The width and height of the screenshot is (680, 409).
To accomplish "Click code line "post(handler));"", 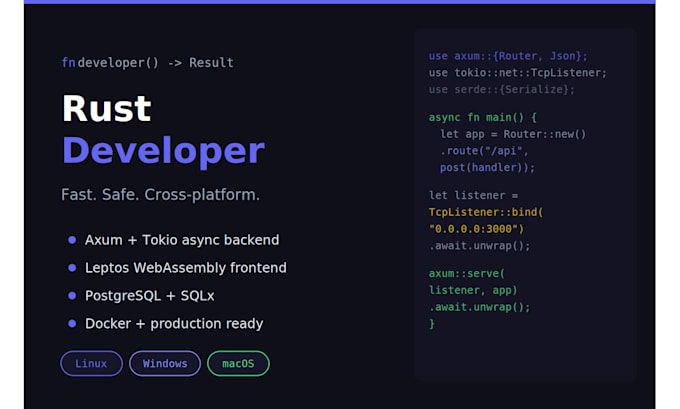I will [x=487, y=168].
